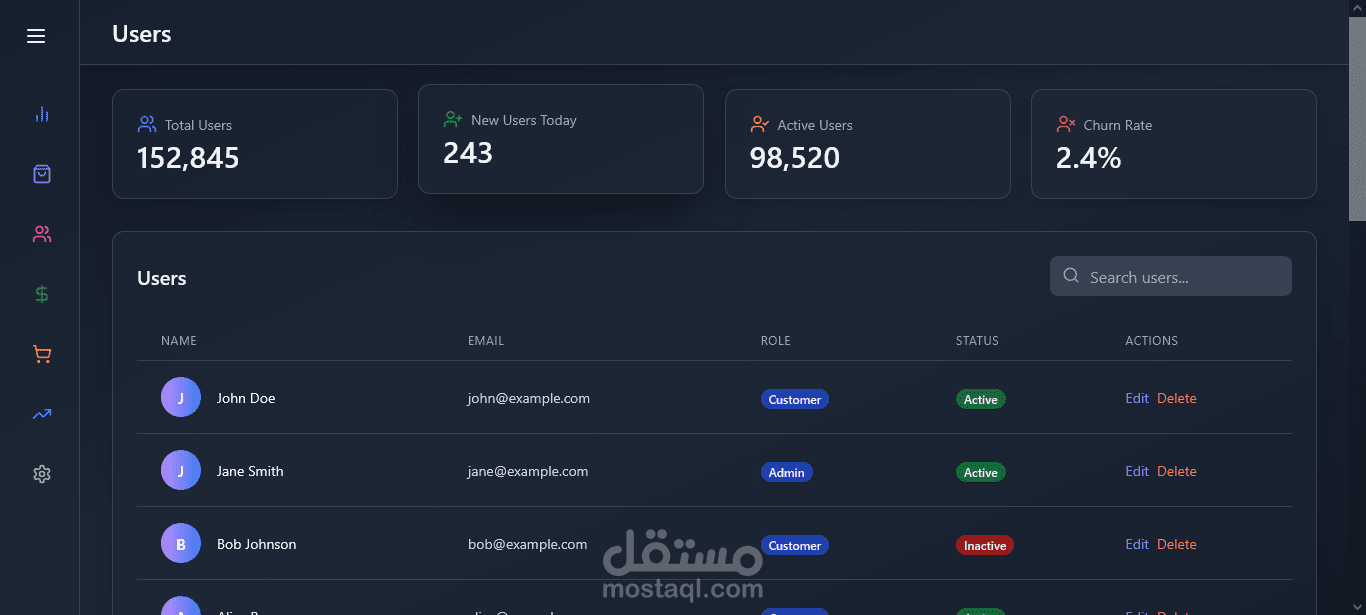
Task: Edit the John Doe user
Action: [1137, 398]
